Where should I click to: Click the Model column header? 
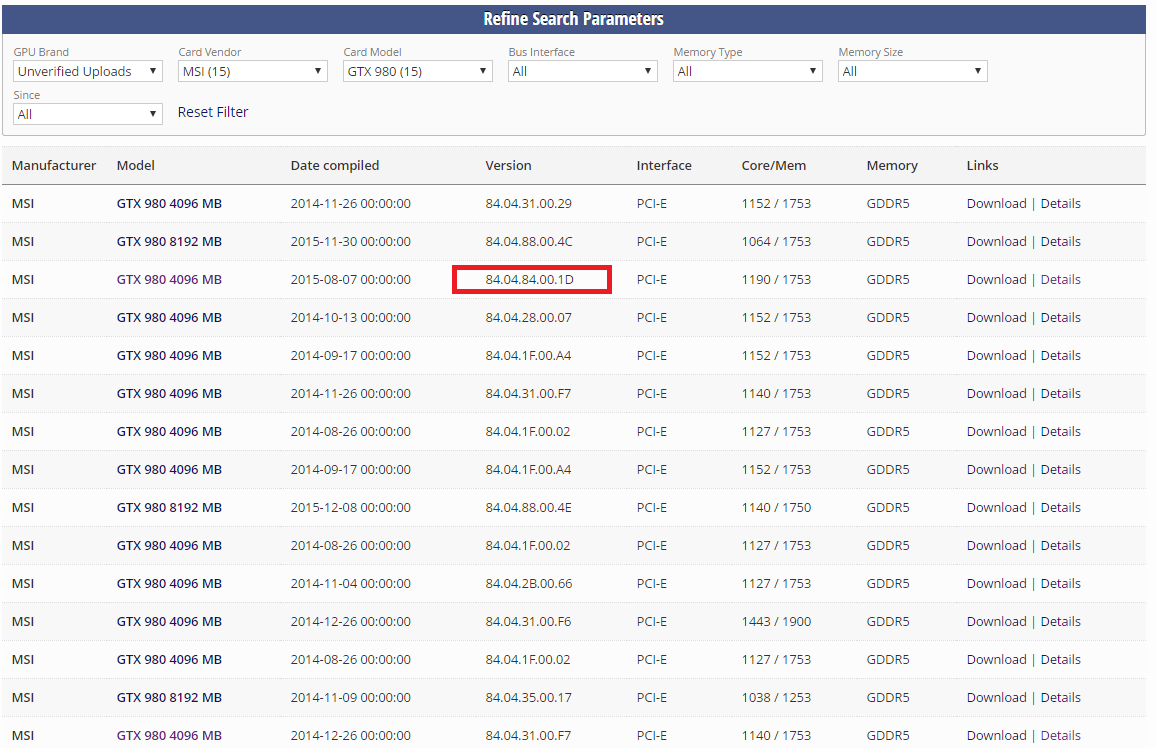[x=136, y=165]
